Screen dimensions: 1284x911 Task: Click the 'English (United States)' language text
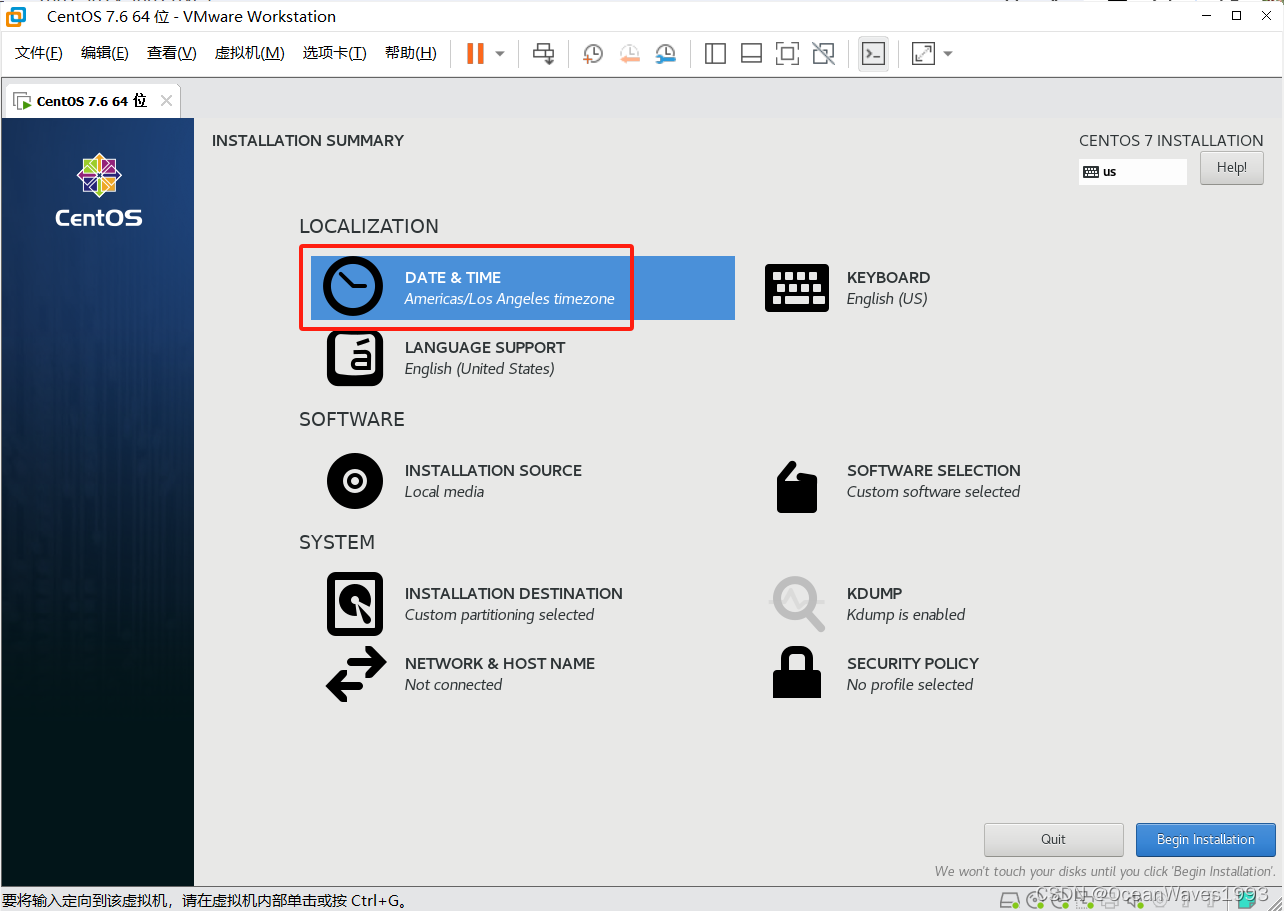479,369
